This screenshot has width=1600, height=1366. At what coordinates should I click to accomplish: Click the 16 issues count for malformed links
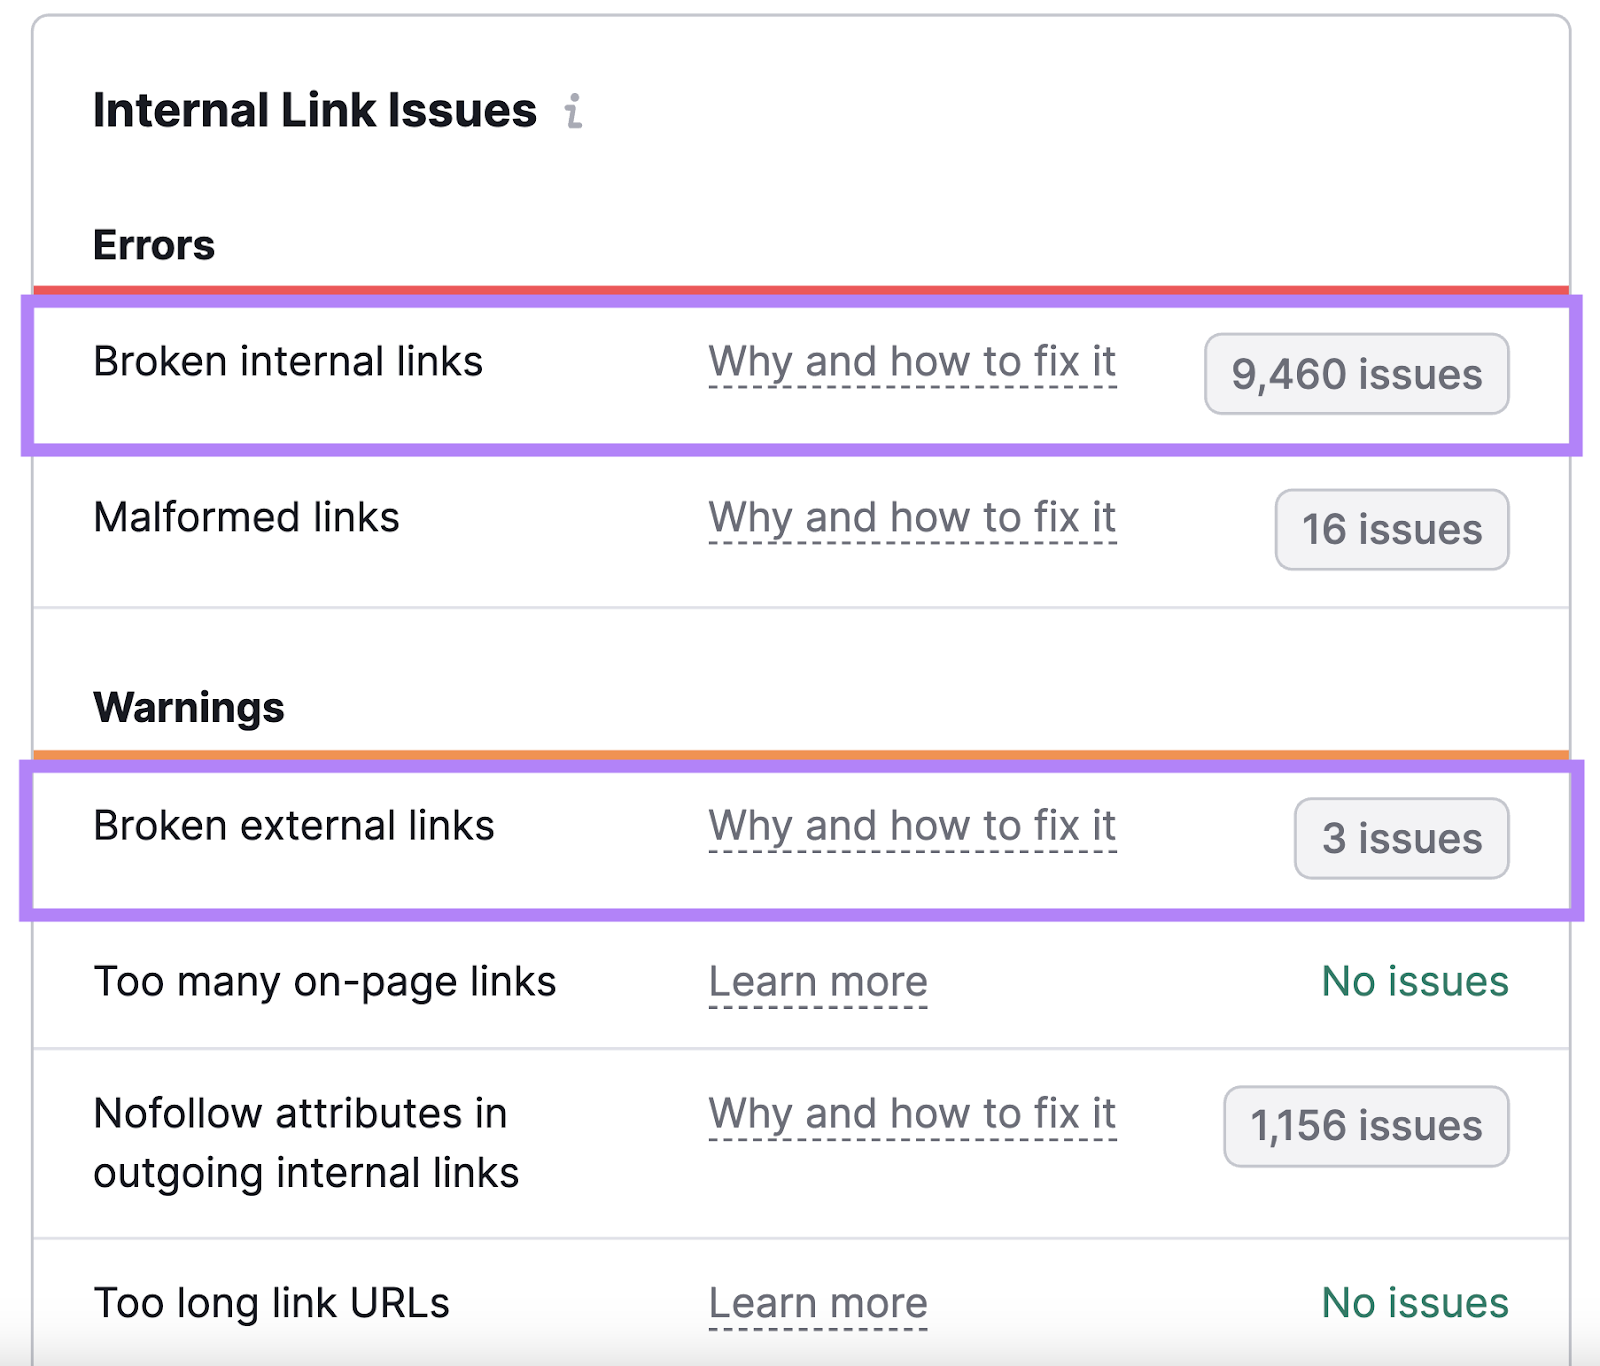(1391, 530)
